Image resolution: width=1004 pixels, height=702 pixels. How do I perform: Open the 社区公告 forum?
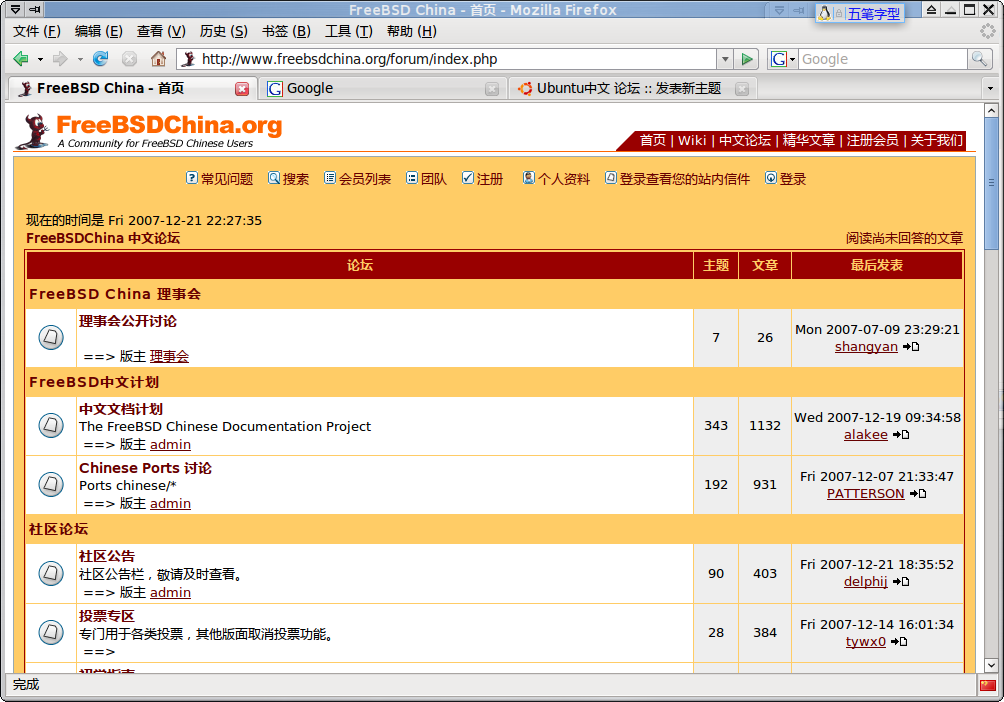[x=107, y=556]
